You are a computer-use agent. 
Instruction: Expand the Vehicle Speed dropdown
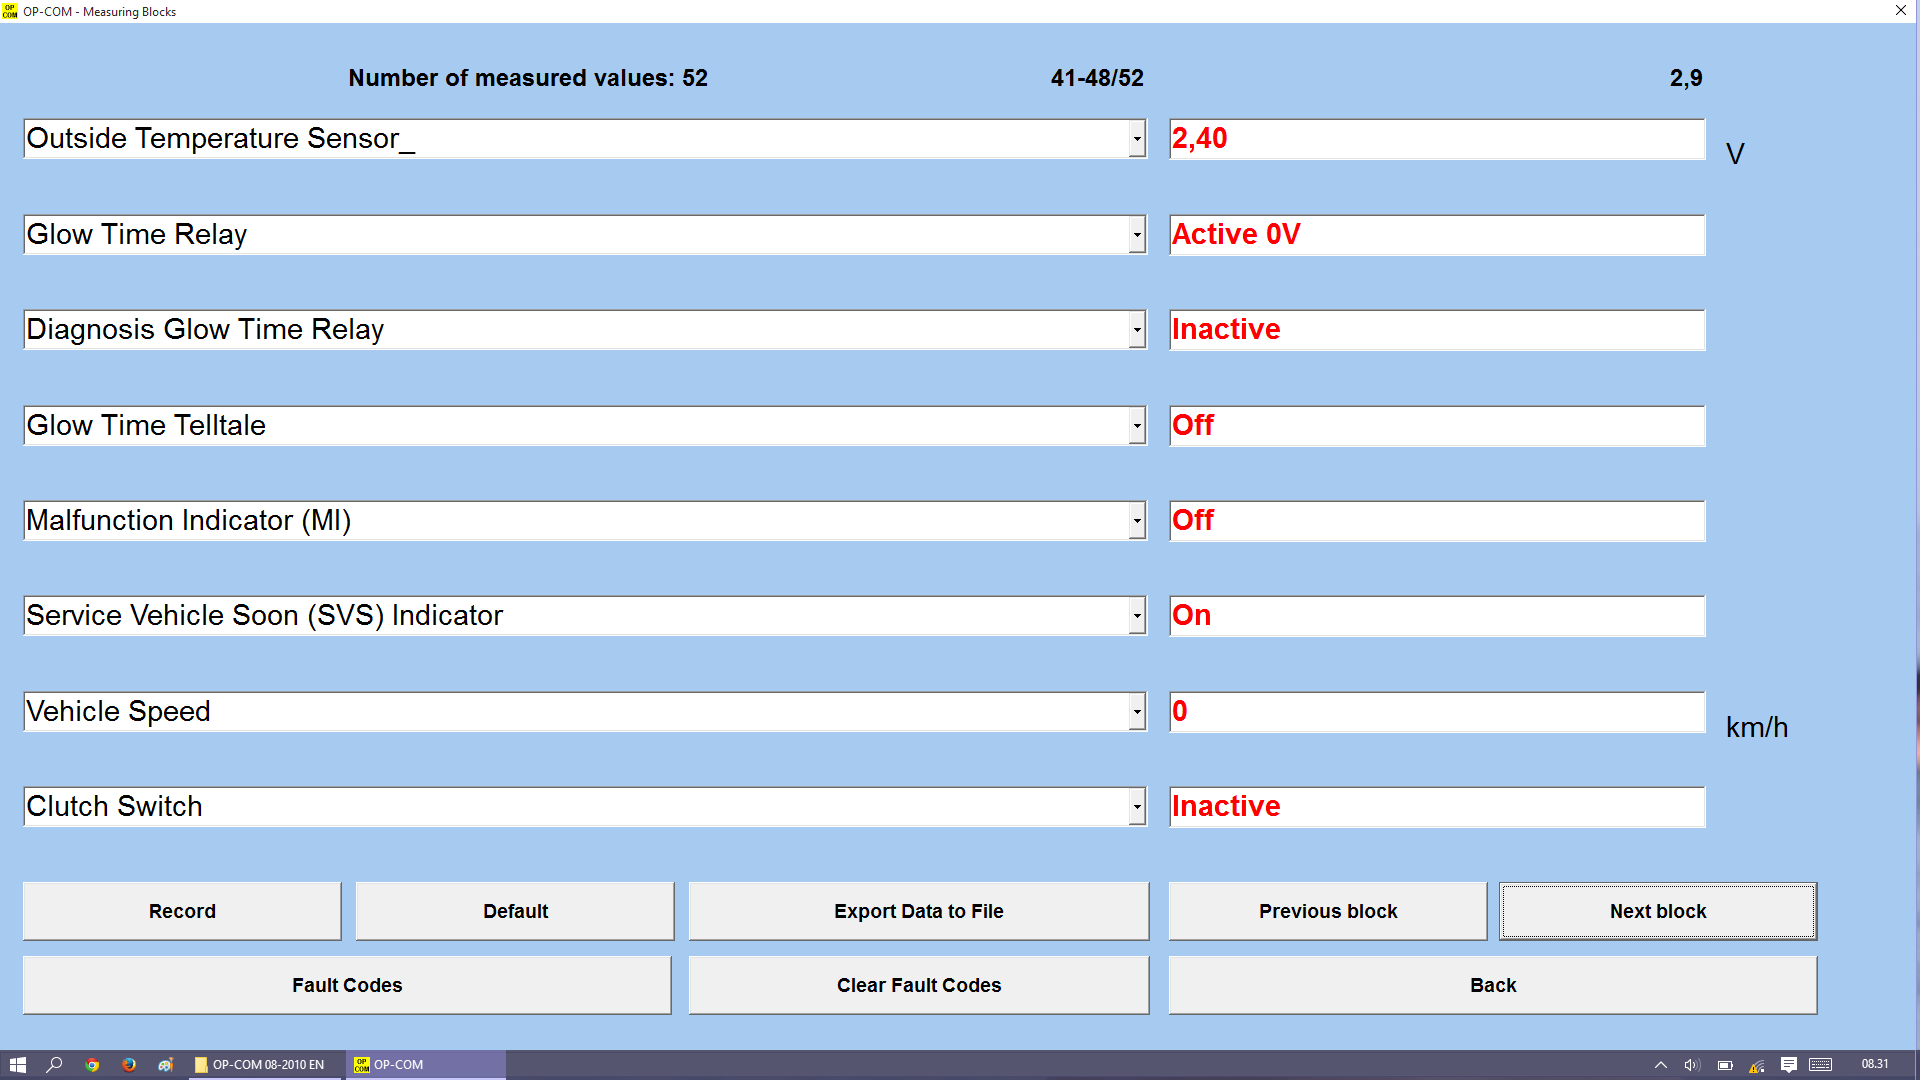(1137, 712)
